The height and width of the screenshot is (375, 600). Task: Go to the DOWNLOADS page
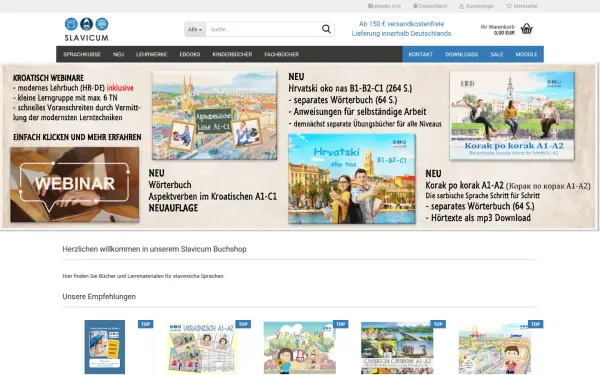pyautogui.click(x=461, y=54)
